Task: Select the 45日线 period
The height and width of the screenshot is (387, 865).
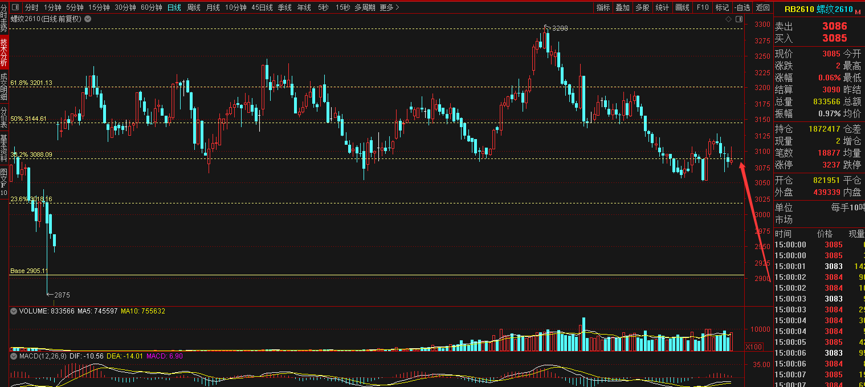Action: [x=262, y=8]
